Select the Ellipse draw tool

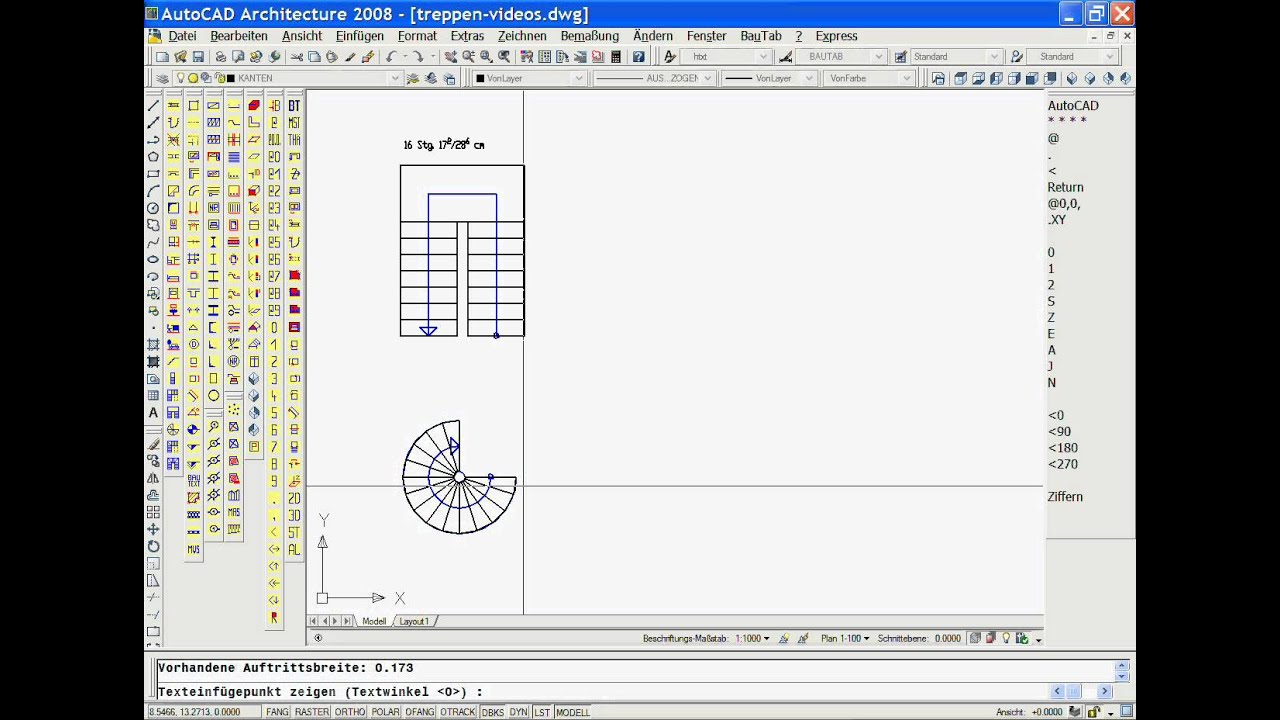[x=153, y=258]
